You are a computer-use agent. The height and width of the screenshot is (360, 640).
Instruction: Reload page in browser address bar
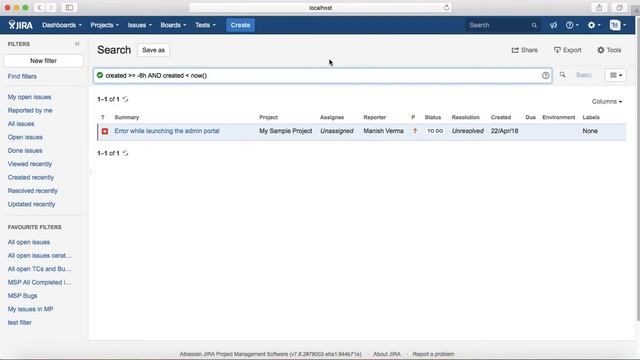pos(446,8)
